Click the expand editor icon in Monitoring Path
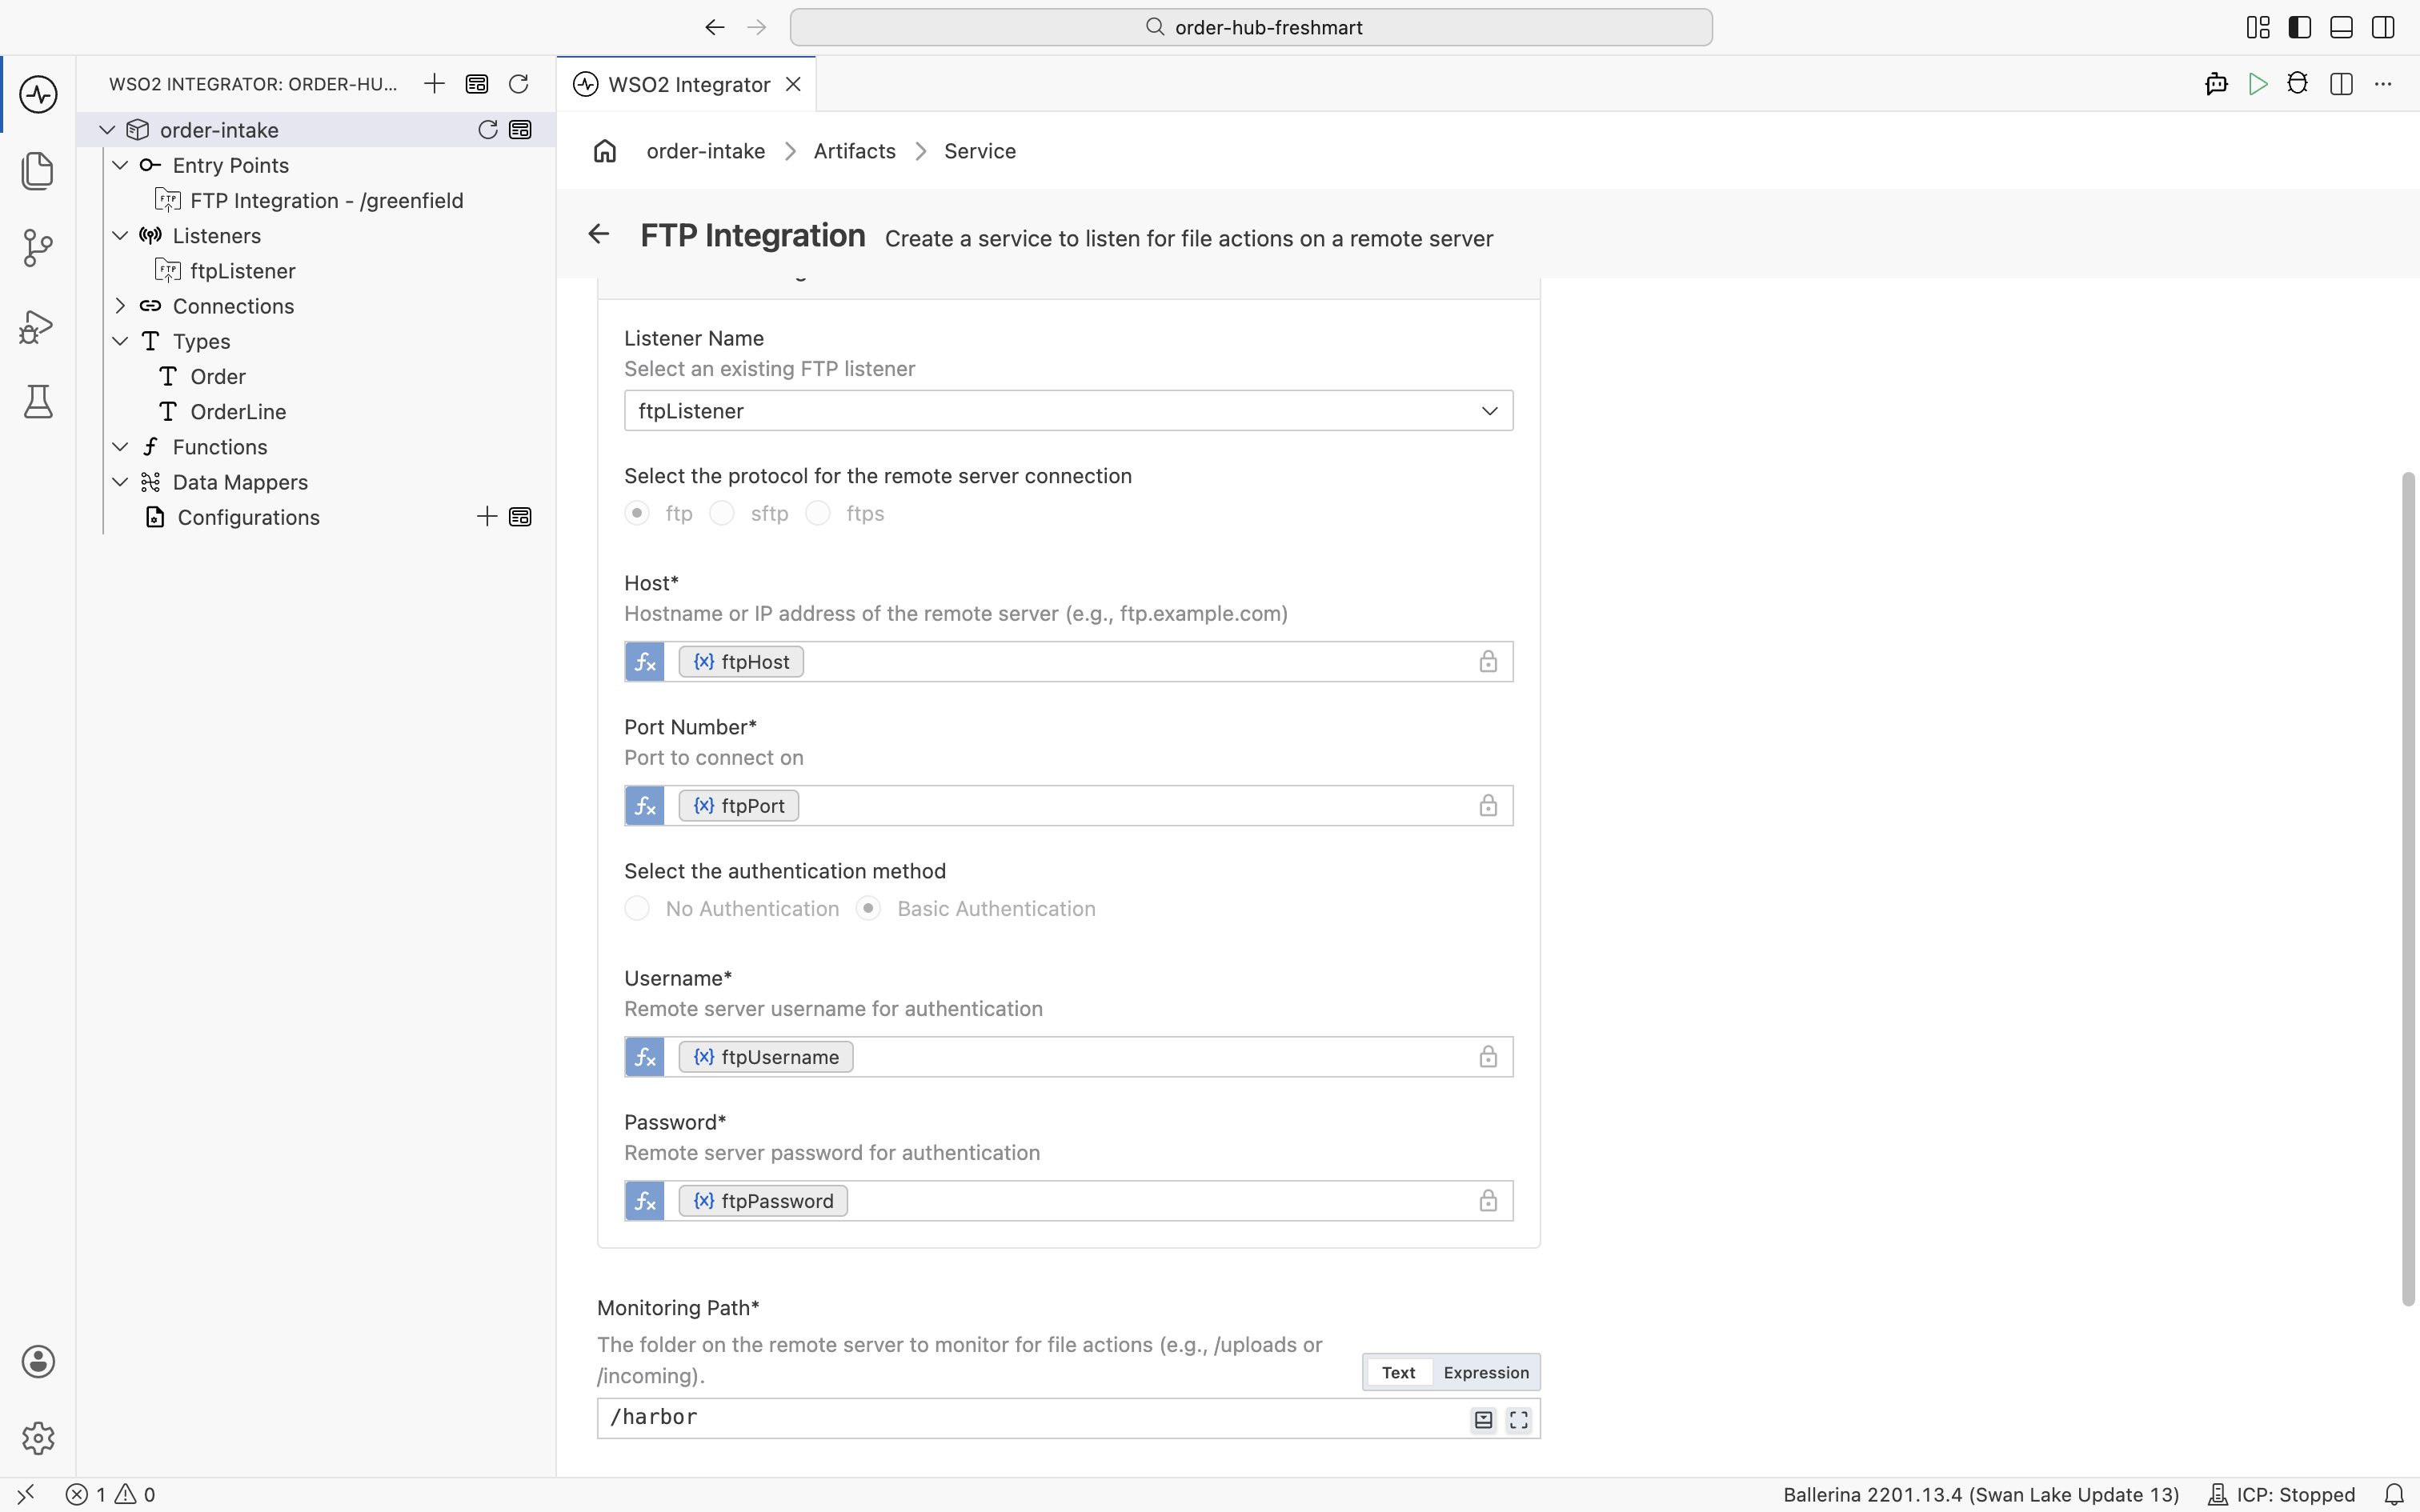The height and width of the screenshot is (1512, 2420). (1518, 1419)
